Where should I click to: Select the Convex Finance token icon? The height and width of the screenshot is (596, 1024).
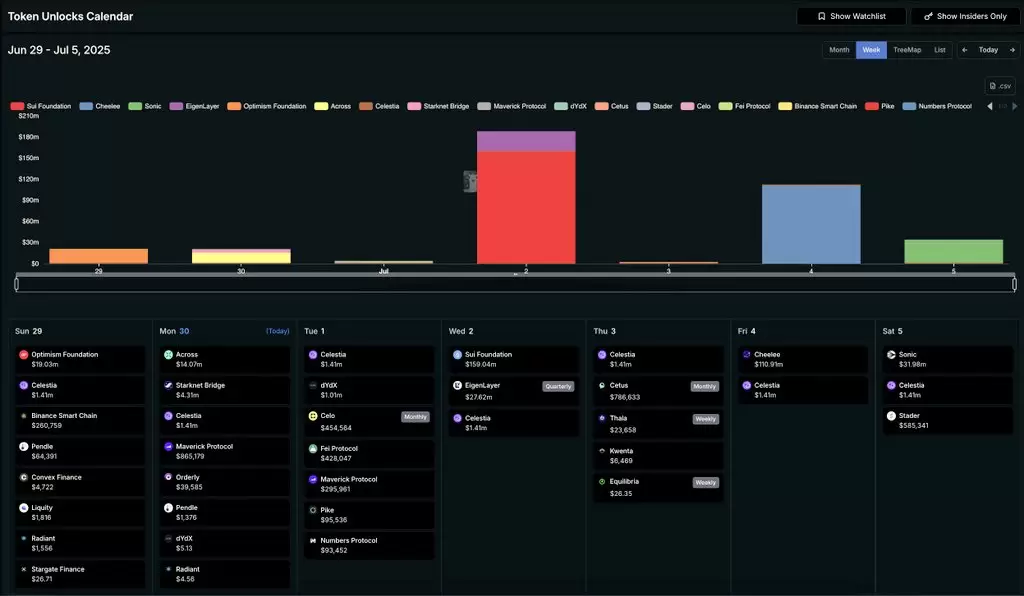[24, 477]
